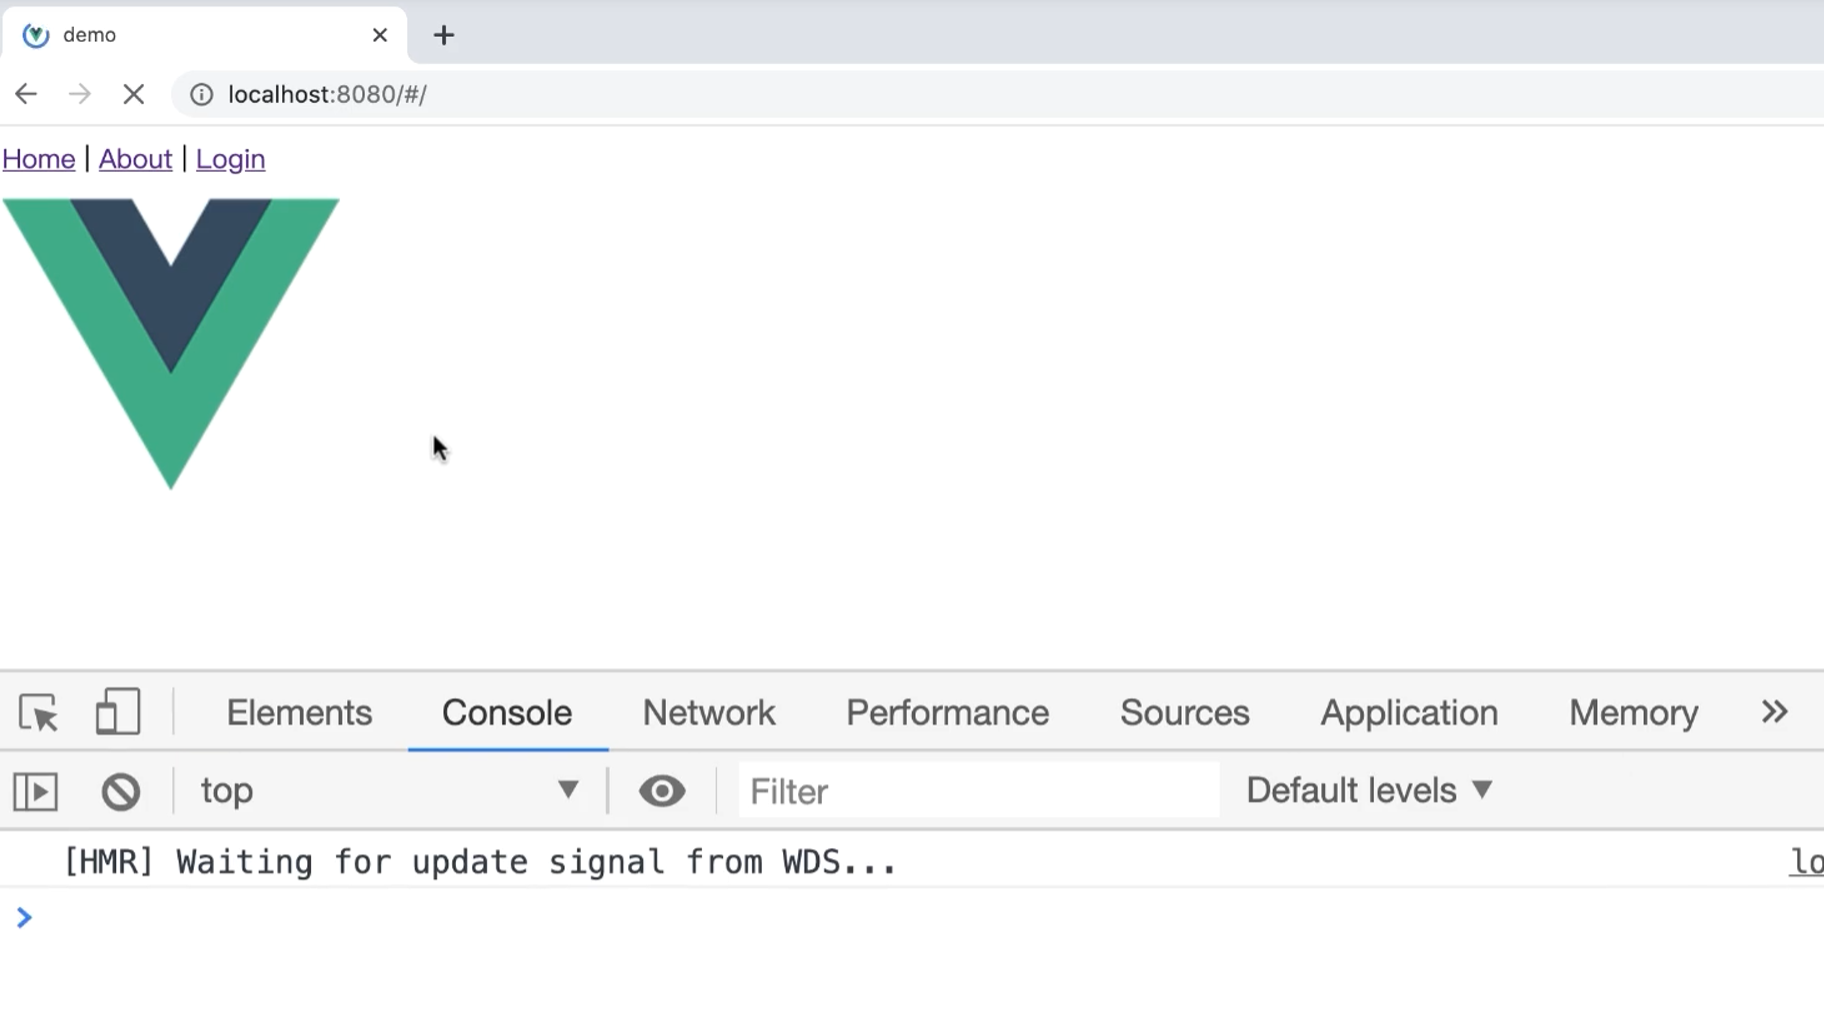This screenshot has width=1824, height=1029.
Task: Expand the Default levels dropdown
Action: click(1368, 791)
